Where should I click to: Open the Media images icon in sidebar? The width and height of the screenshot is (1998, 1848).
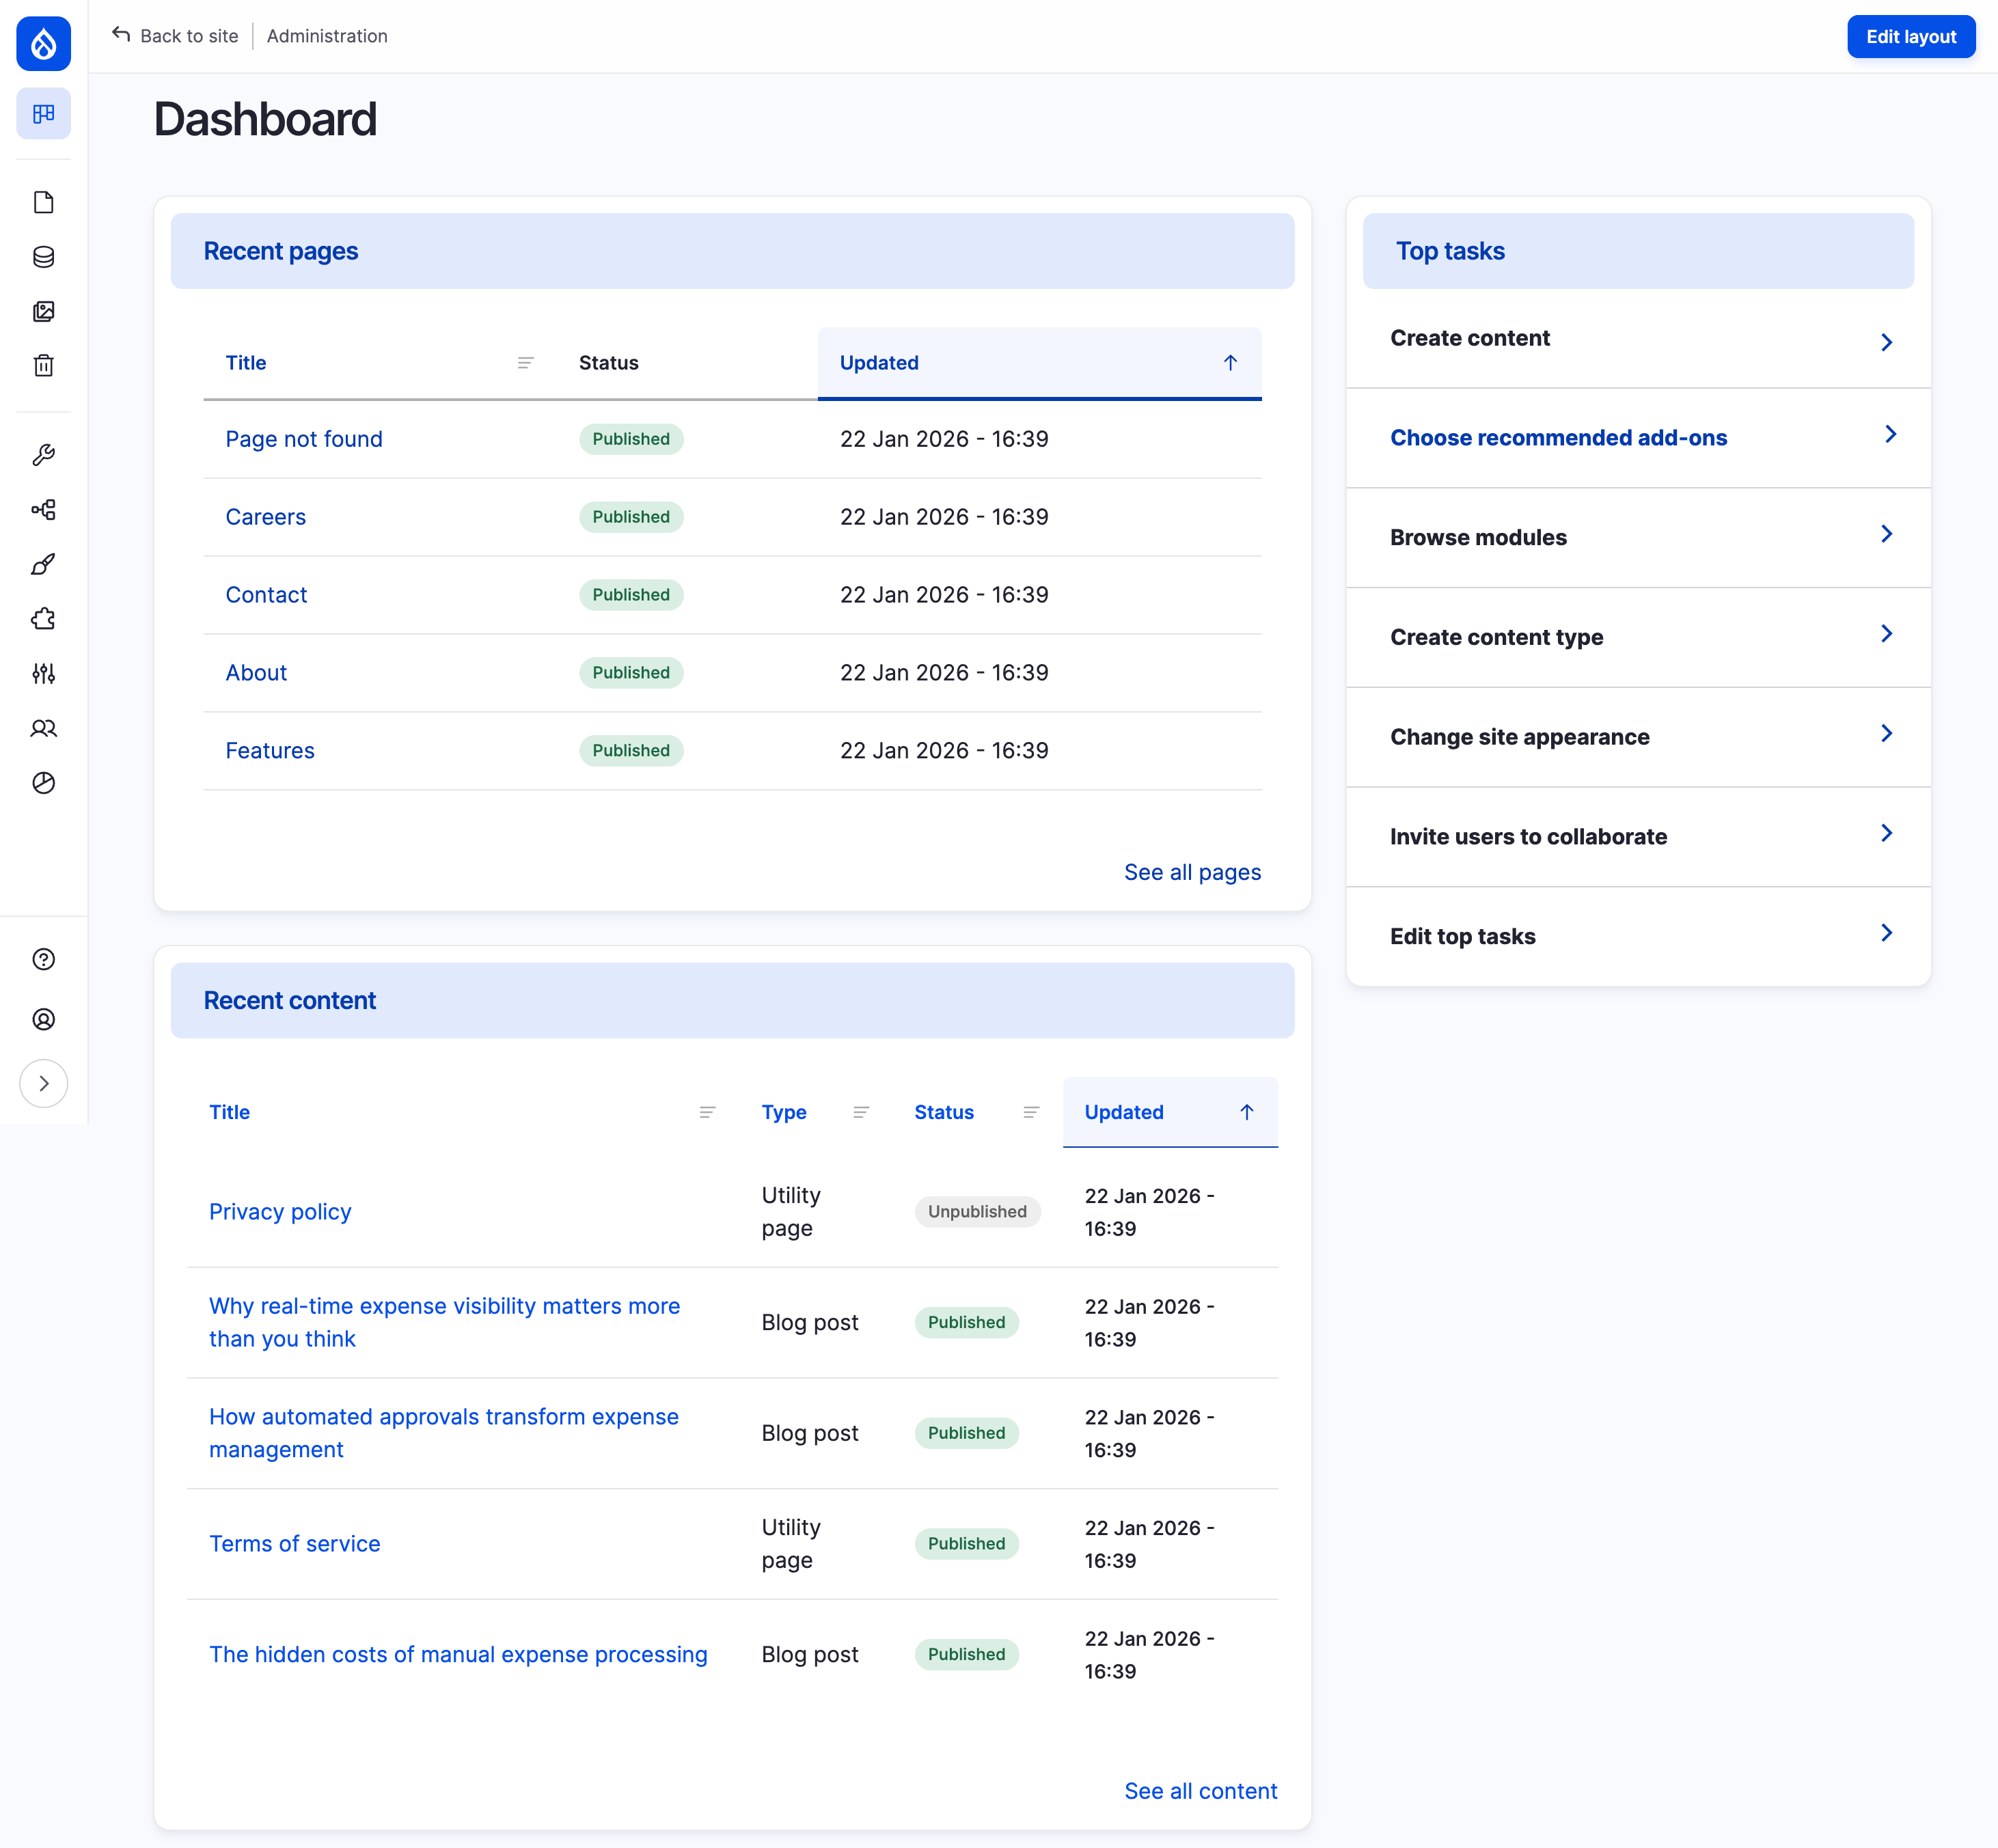coord(43,311)
